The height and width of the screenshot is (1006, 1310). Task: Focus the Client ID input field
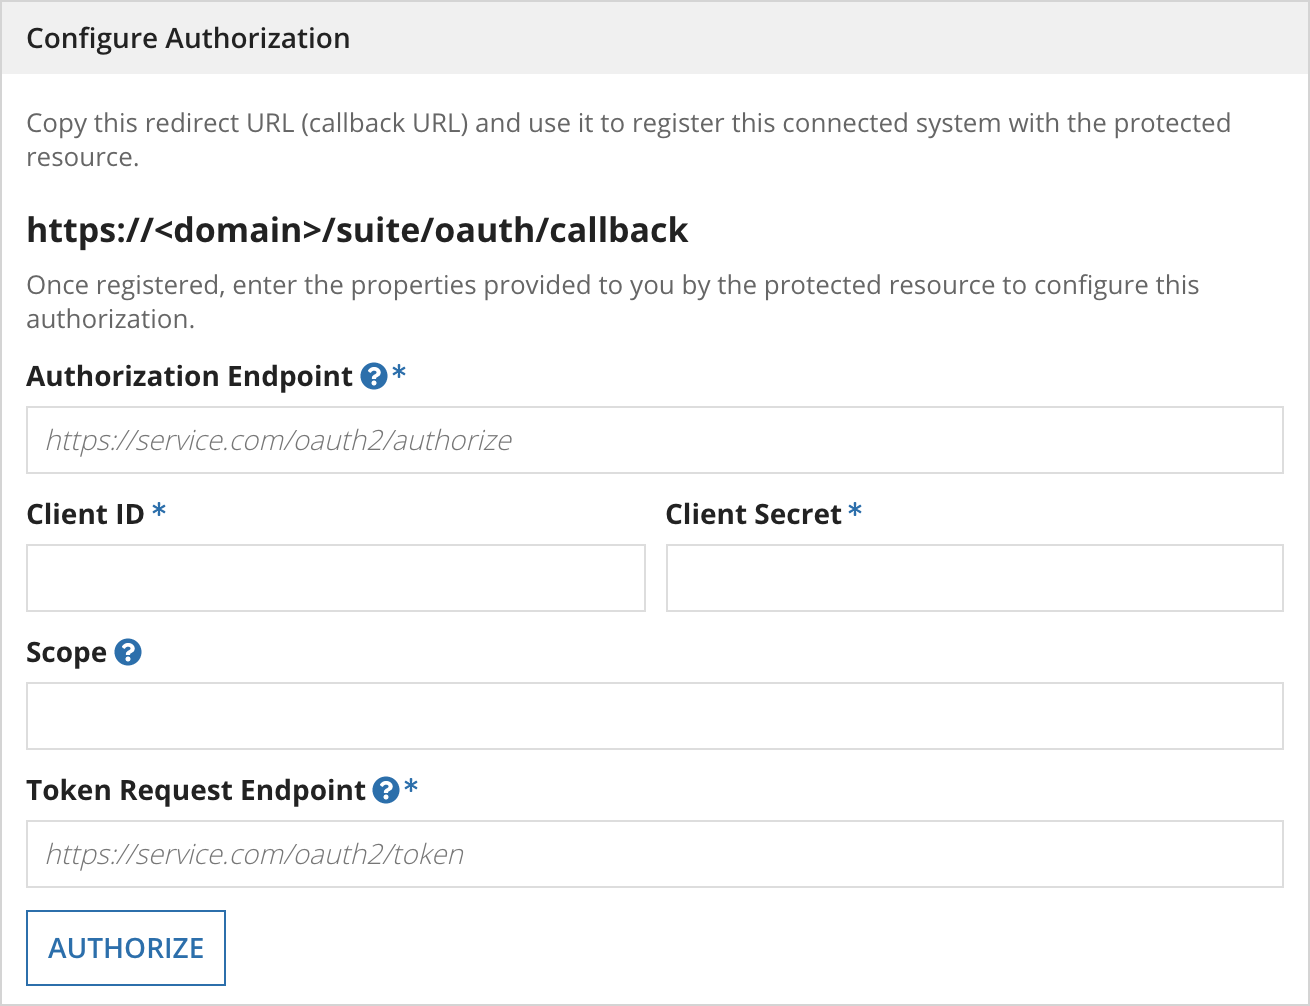tap(336, 578)
